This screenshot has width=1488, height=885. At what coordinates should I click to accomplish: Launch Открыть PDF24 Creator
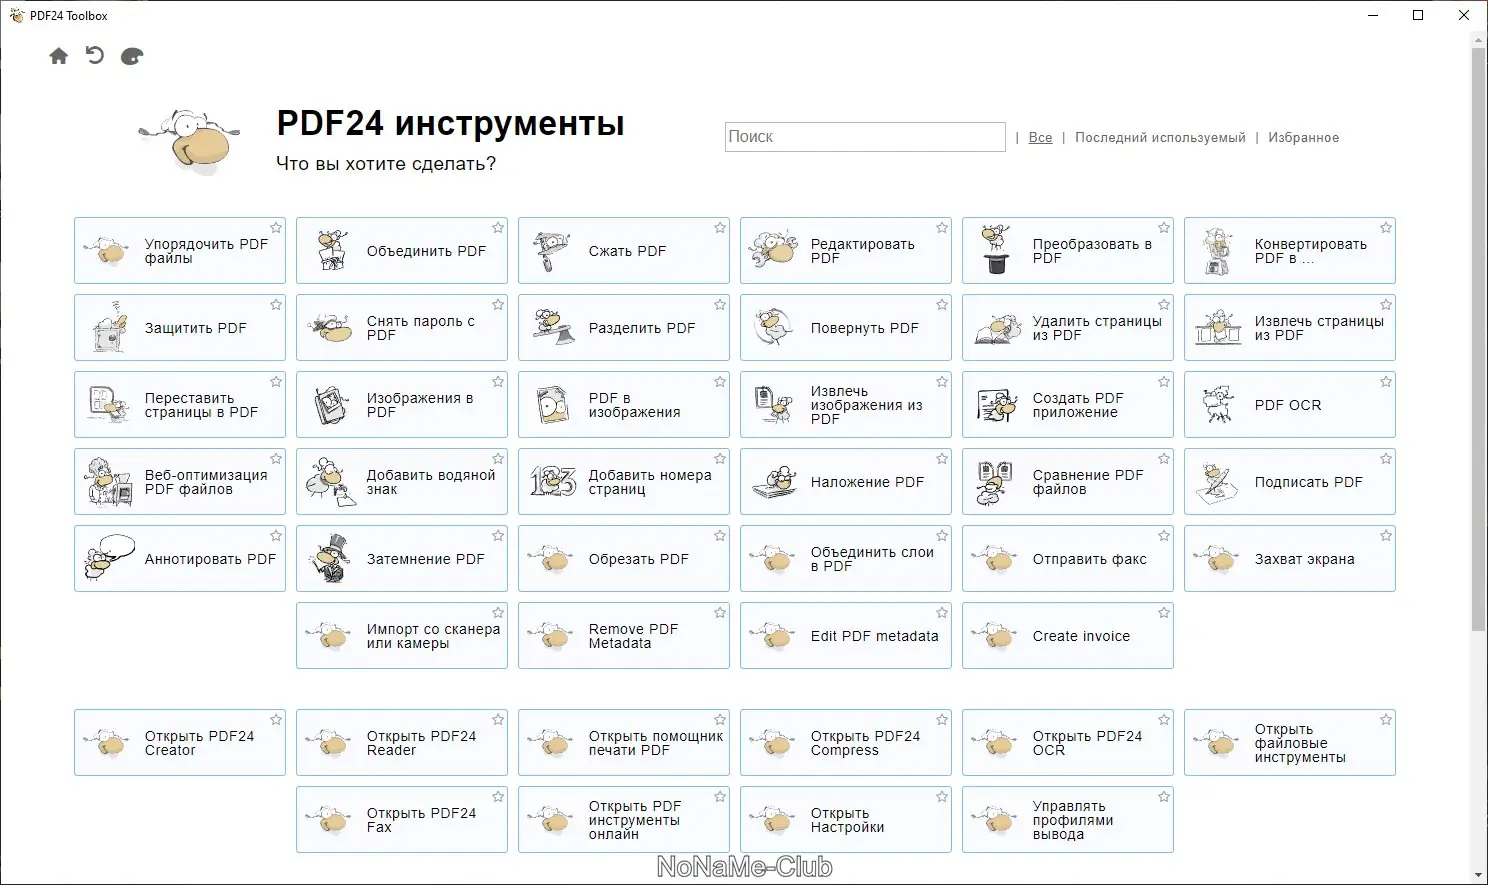coord(180,743)
